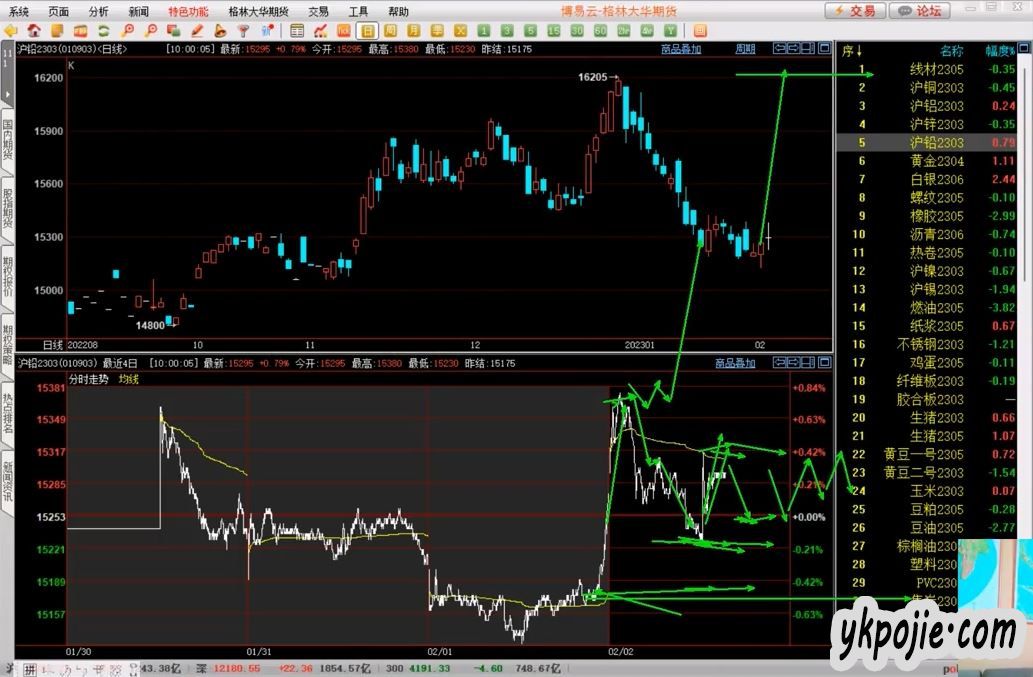Sort list by 序 column arrow
Viewport: 1033px width, 677px height.
click(851, 51)
